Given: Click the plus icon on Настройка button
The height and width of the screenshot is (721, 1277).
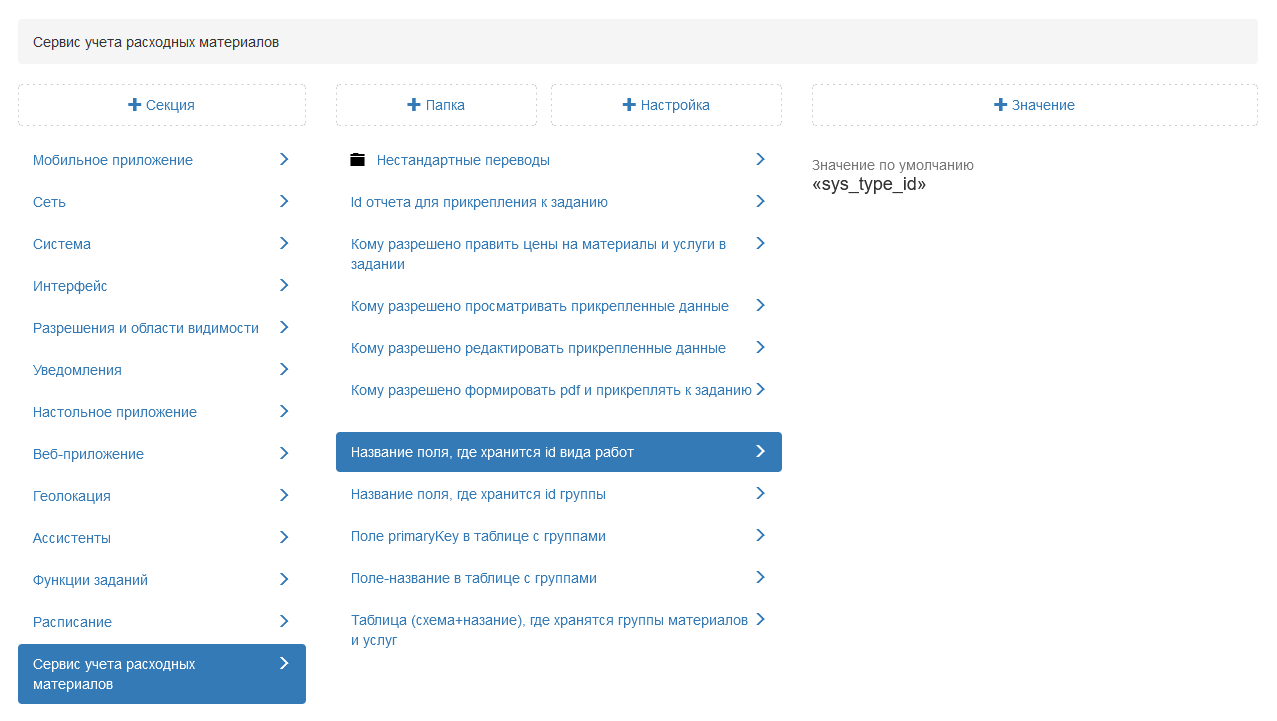Looking at the screenshot, I should click(629, 105).
